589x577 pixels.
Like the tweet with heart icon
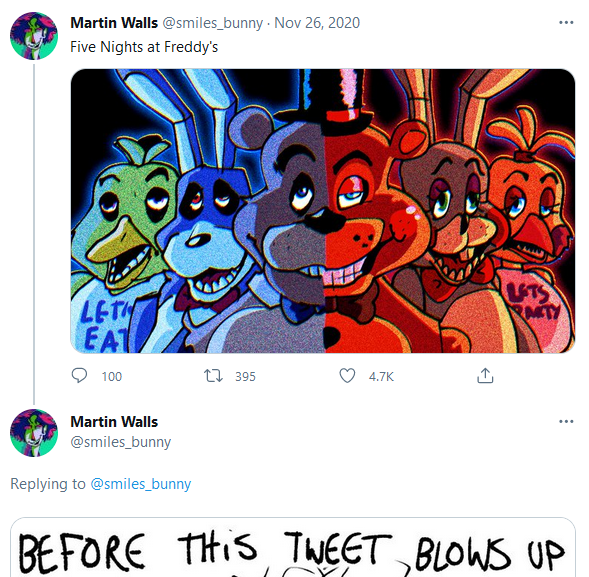click(347, 376)
